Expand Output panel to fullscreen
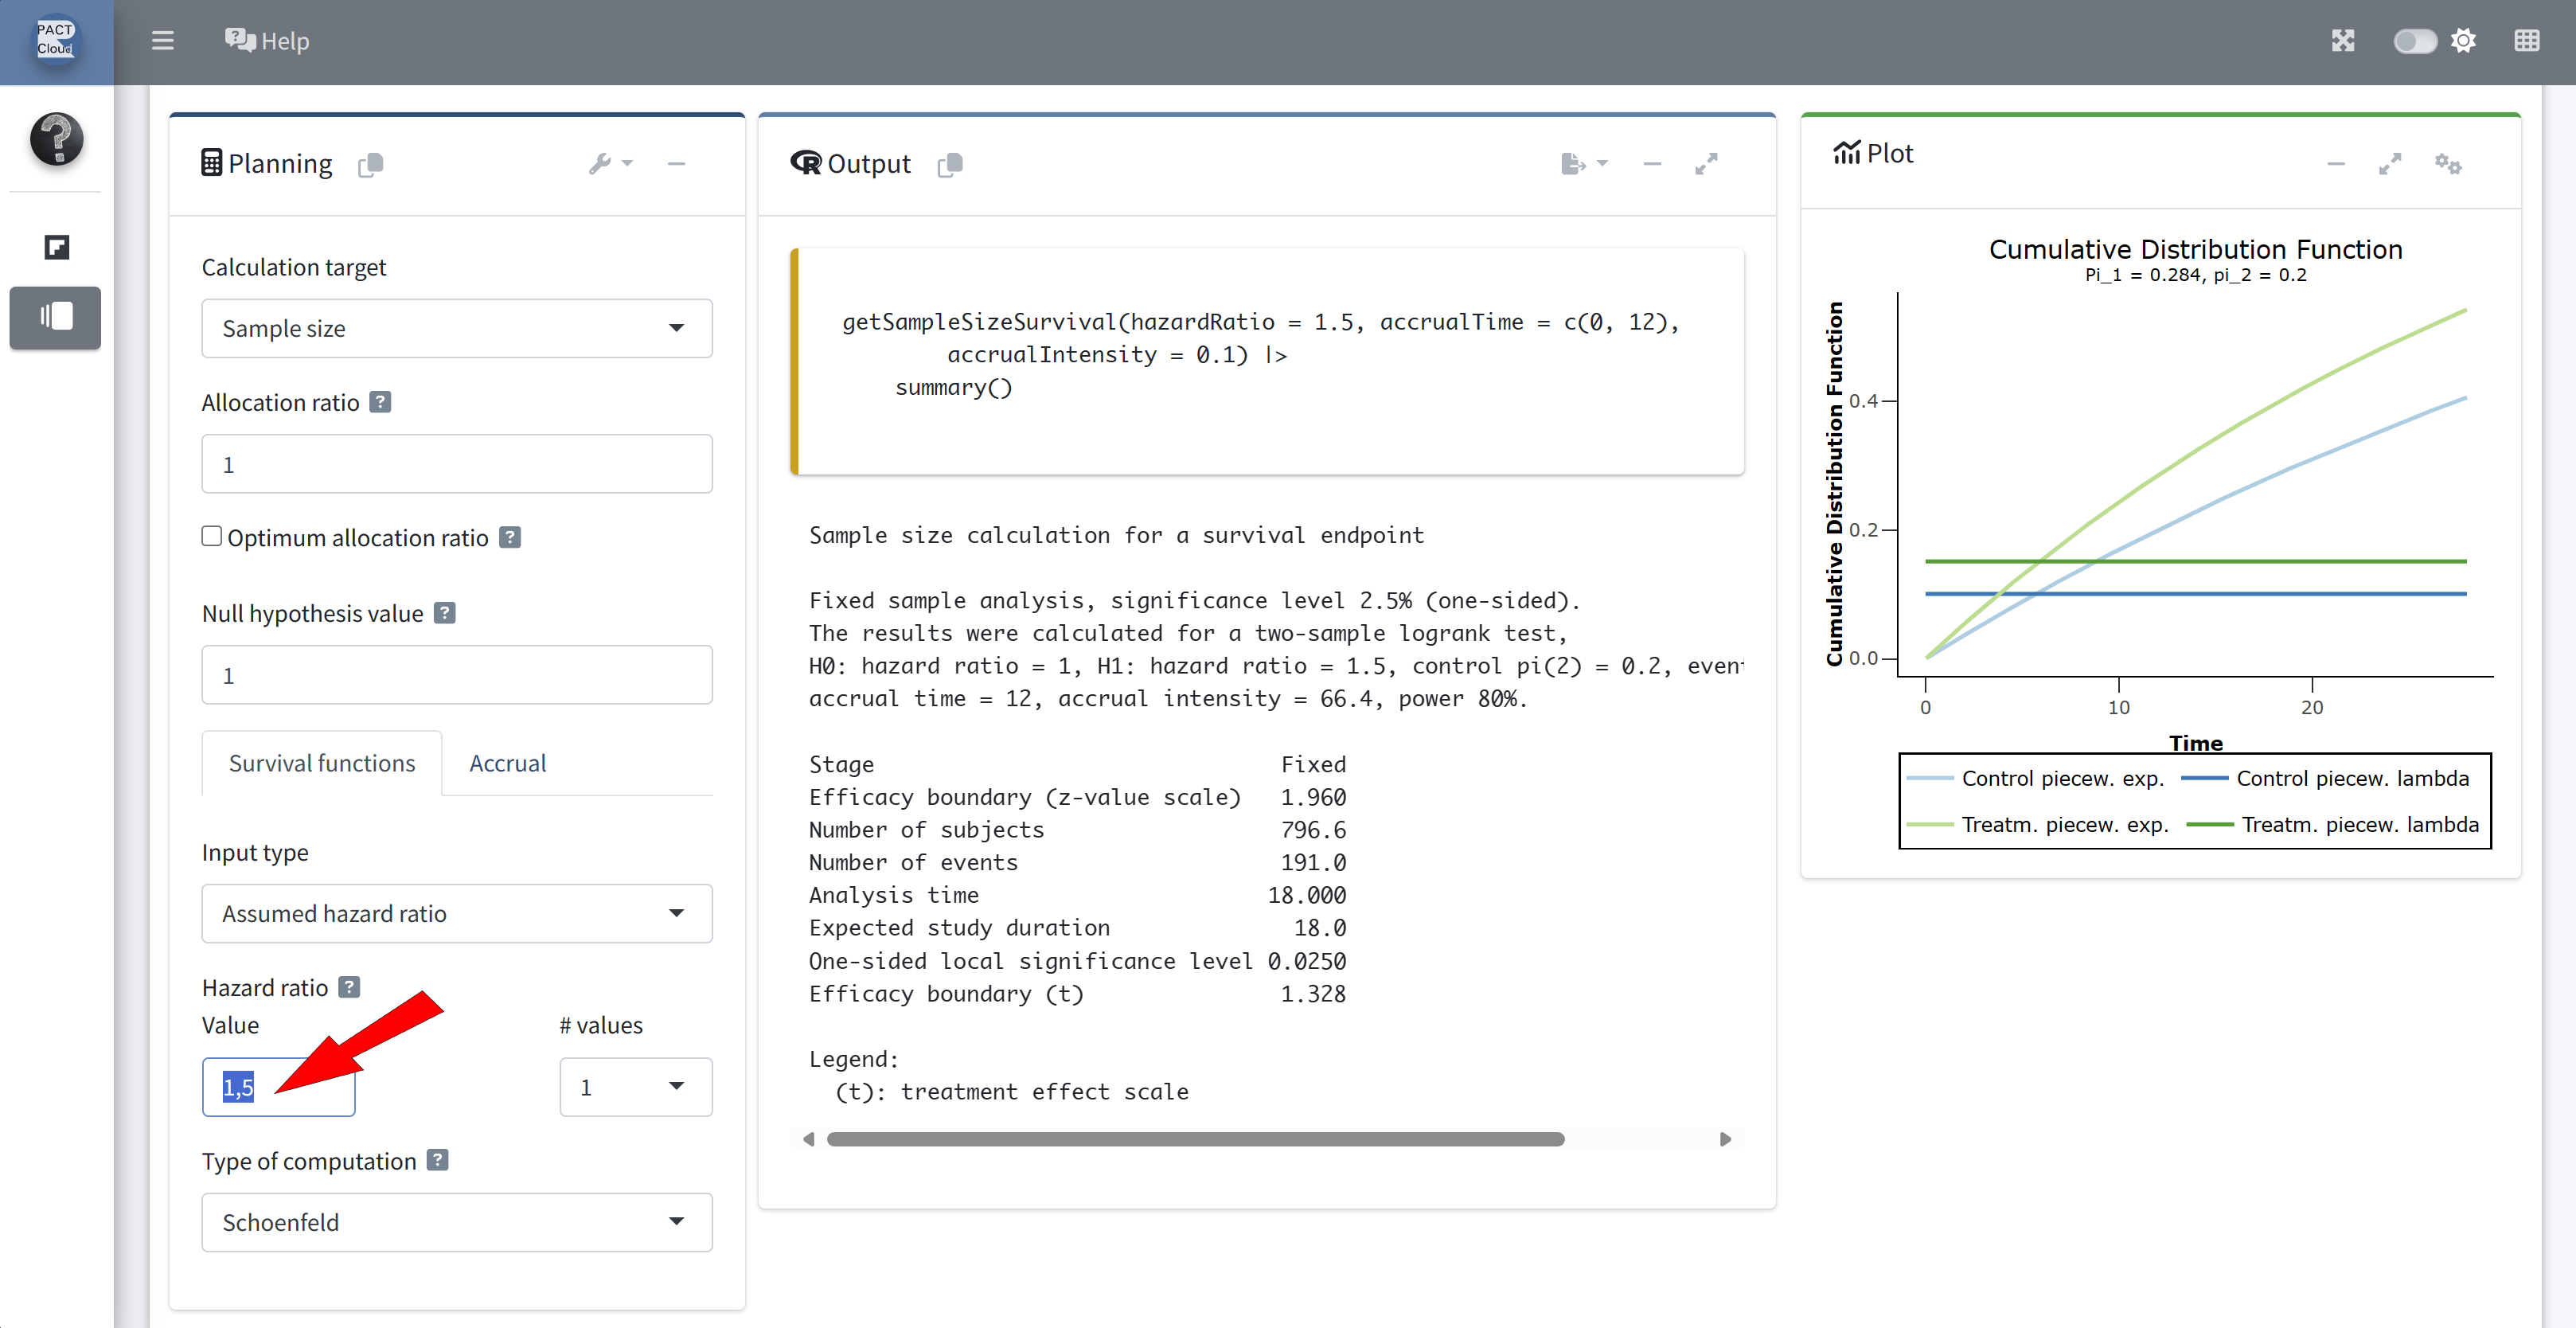Viewport: 2576px width, 1328px height. tap(1706, 164)
